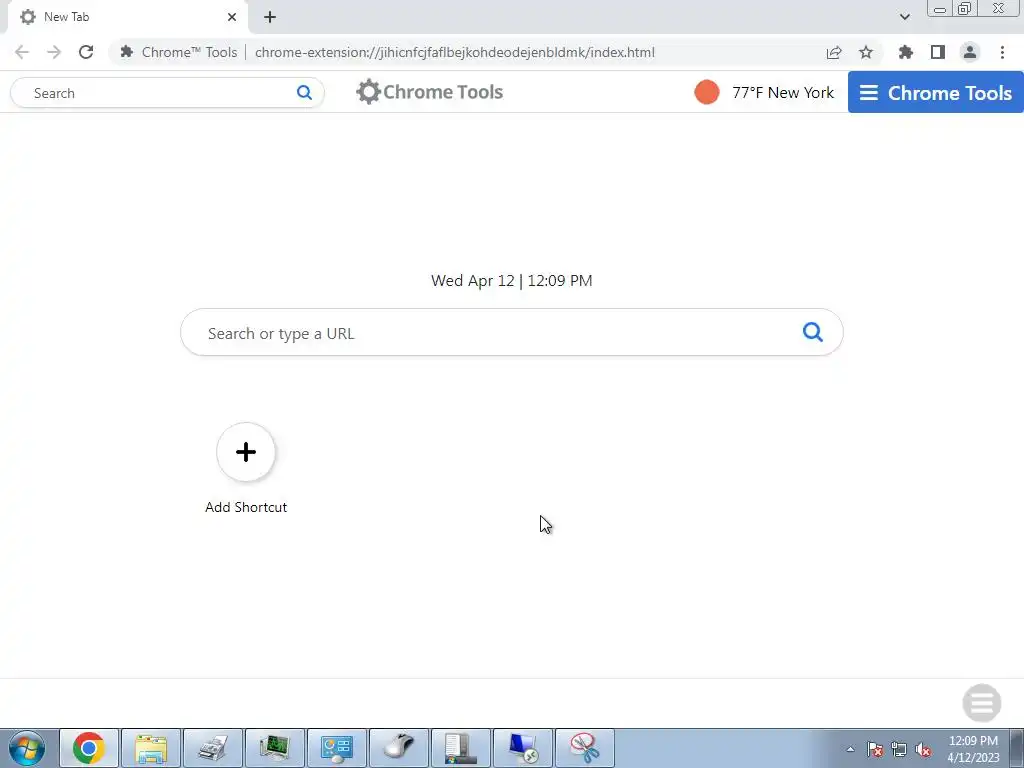View 77°F New York weather details
Screen dimensions: 1024x768
(x=783, y=93)
